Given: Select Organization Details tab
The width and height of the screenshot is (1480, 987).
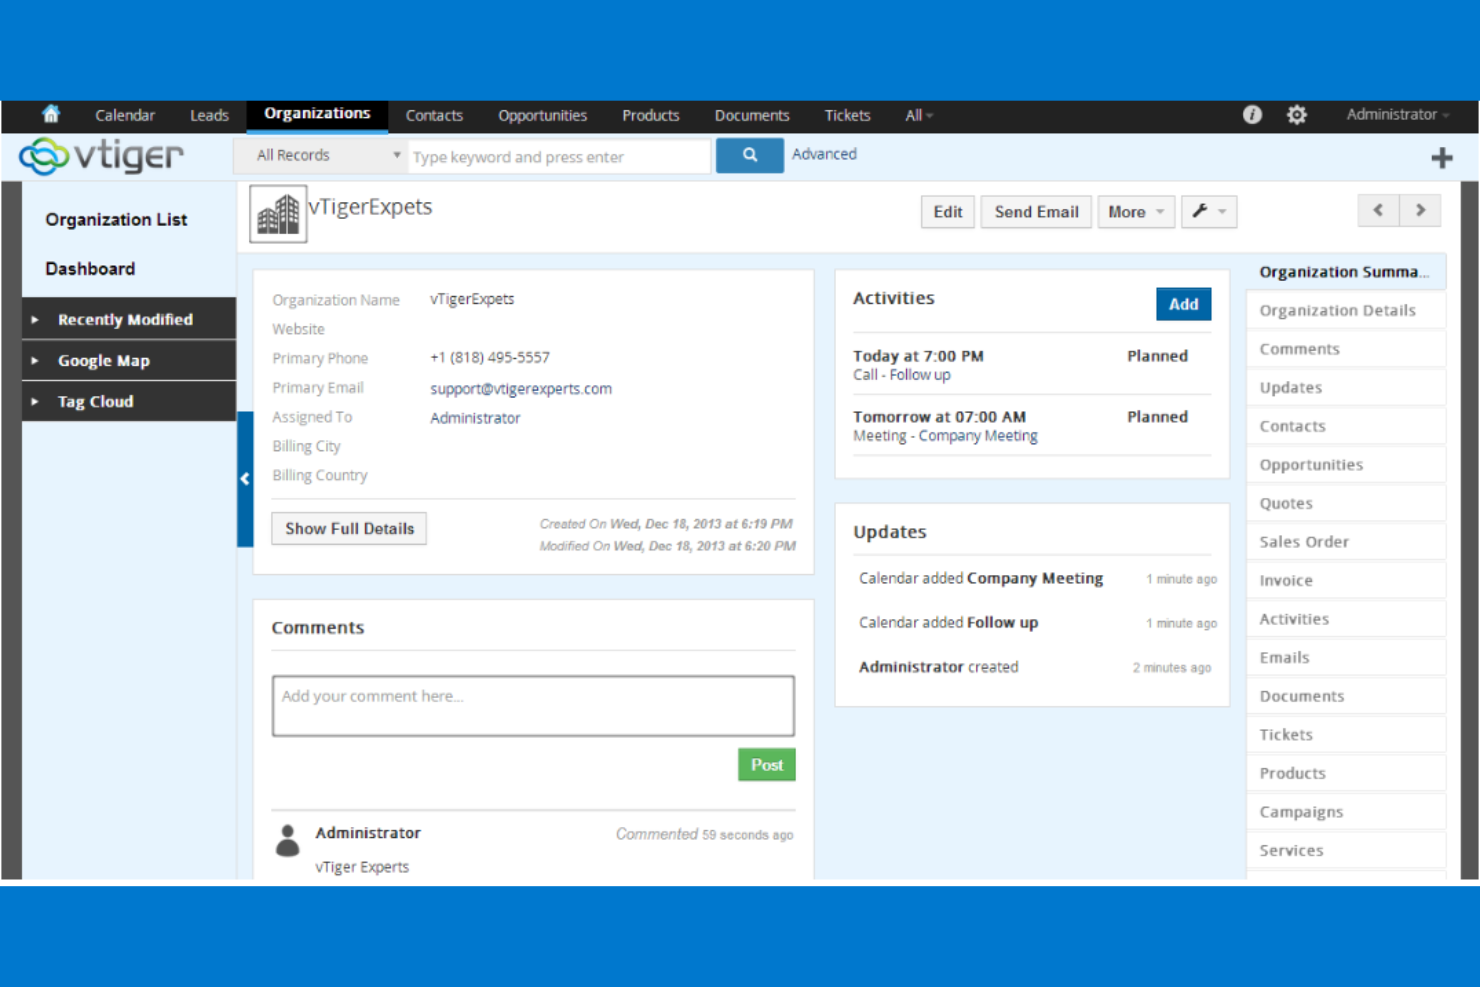Looking at the screenshot, I should click(x=1346, y=310).
